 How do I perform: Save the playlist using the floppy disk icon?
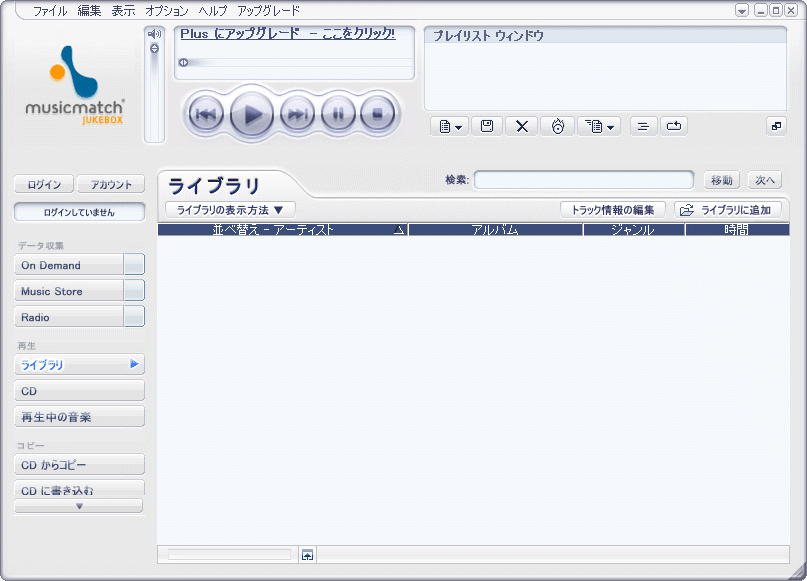click(486, 126)
